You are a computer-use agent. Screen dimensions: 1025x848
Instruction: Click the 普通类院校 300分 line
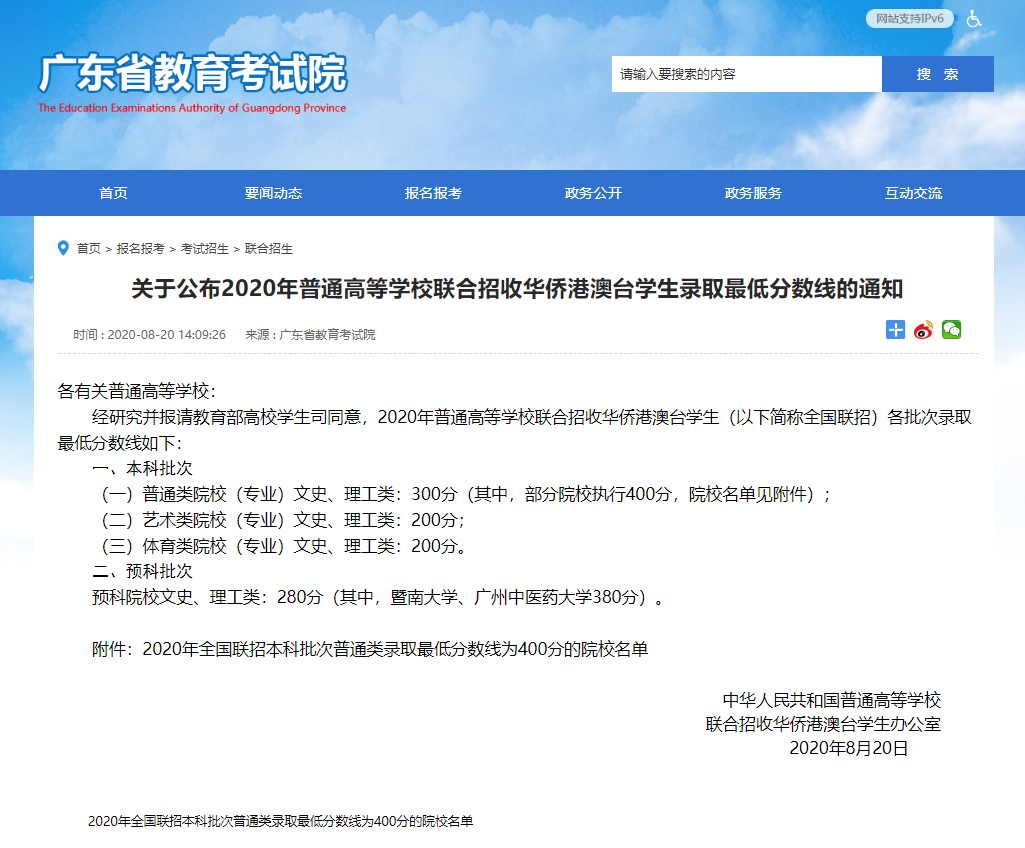tap(464, 494)
